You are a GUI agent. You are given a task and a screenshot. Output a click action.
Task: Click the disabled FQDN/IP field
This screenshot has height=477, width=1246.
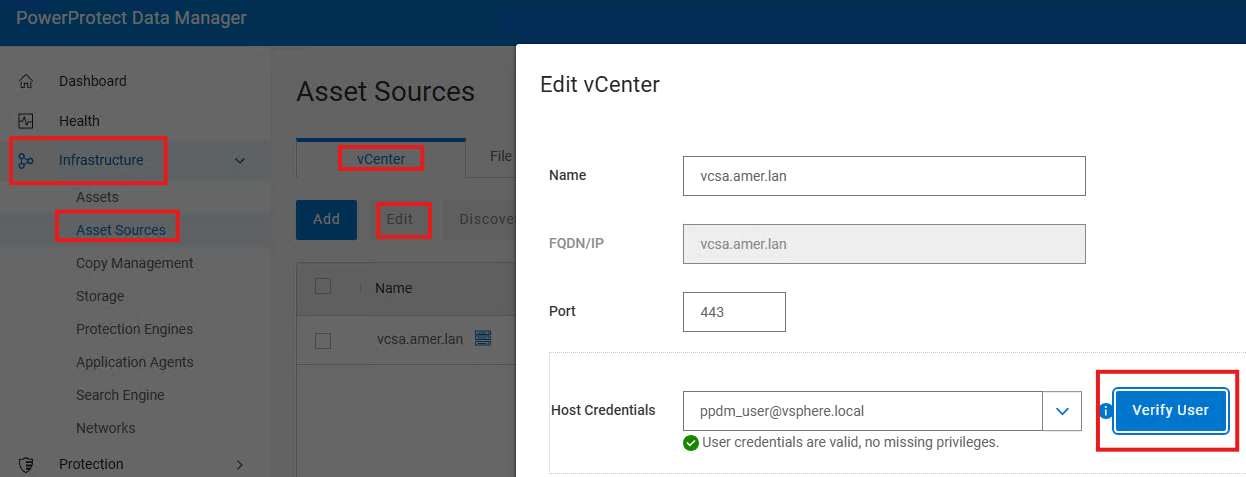884,244
